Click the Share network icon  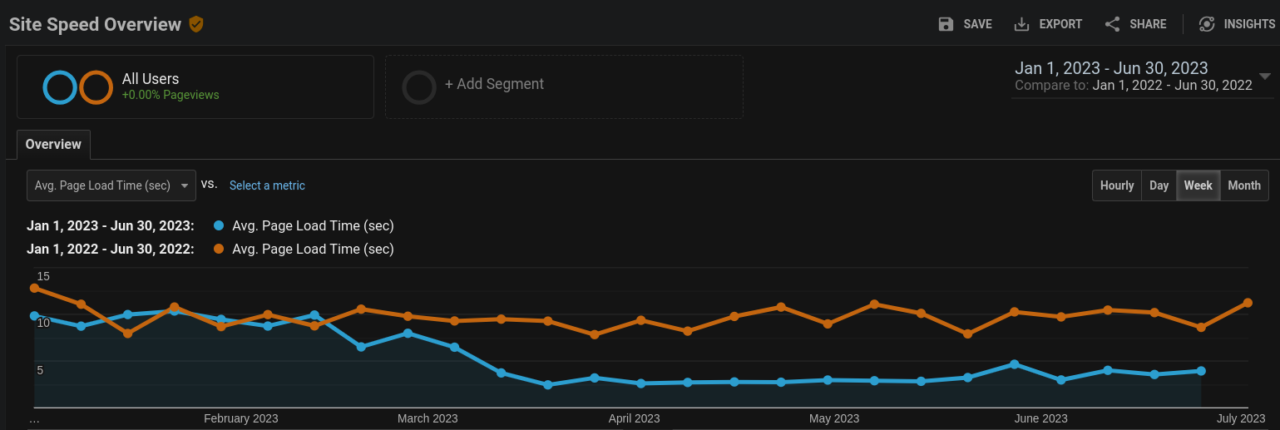click(1112, 24)
